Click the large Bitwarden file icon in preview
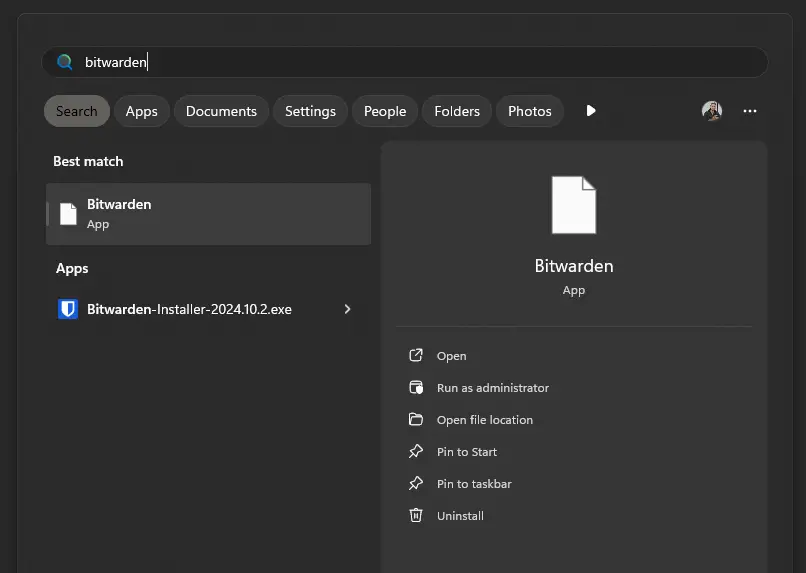Screen dimensions: 806x573 tap(574, 205)
